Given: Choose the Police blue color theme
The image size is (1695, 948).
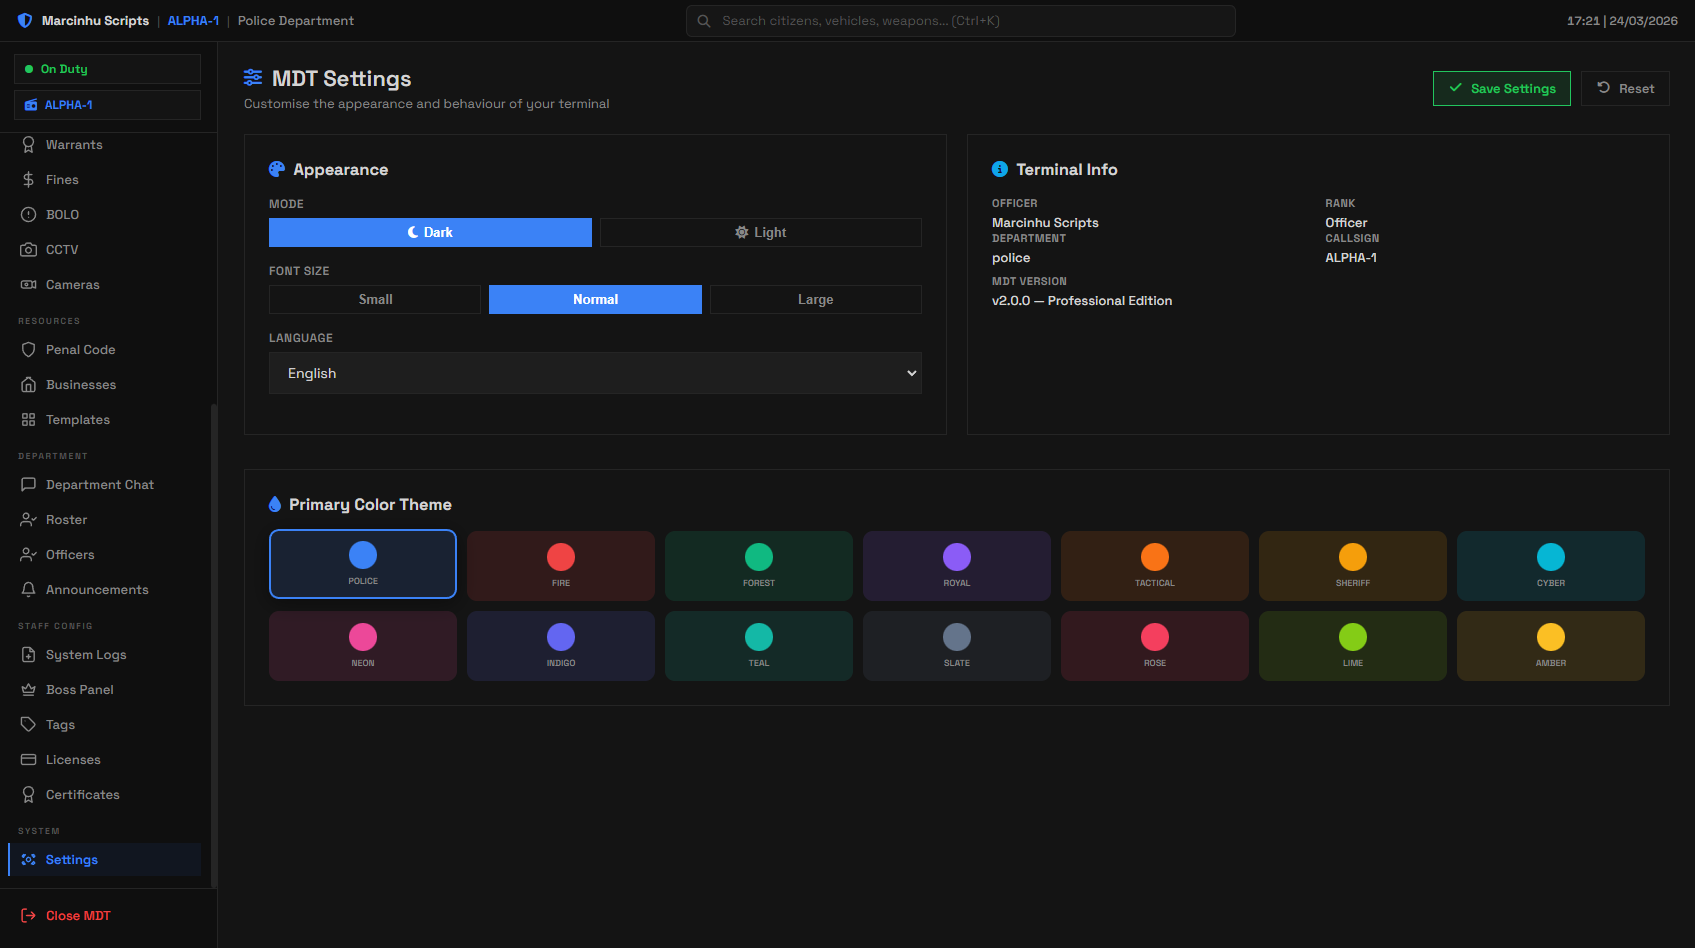Looking at the screenshot, I should click(x=363, y=564).
